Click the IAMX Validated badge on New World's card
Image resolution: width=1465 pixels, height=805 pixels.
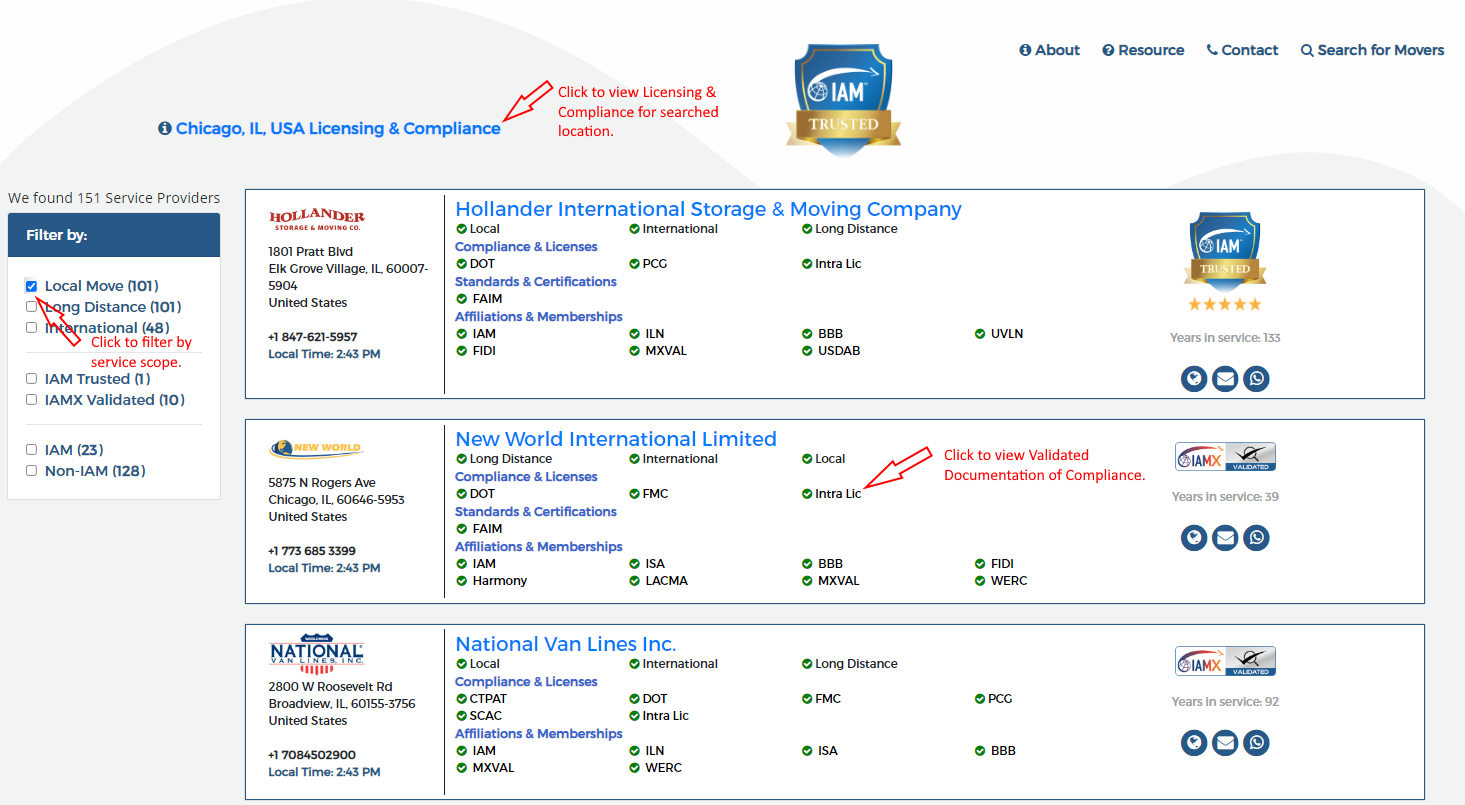1225,457
